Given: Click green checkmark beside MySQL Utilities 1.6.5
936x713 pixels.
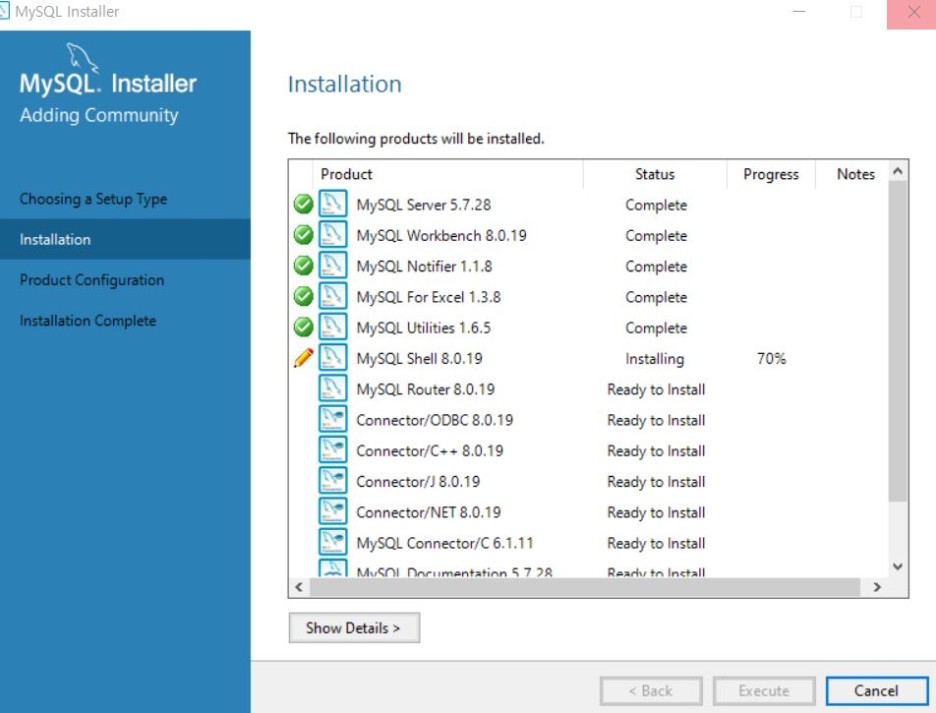Looking at the screenshot, I should (303, 327).
